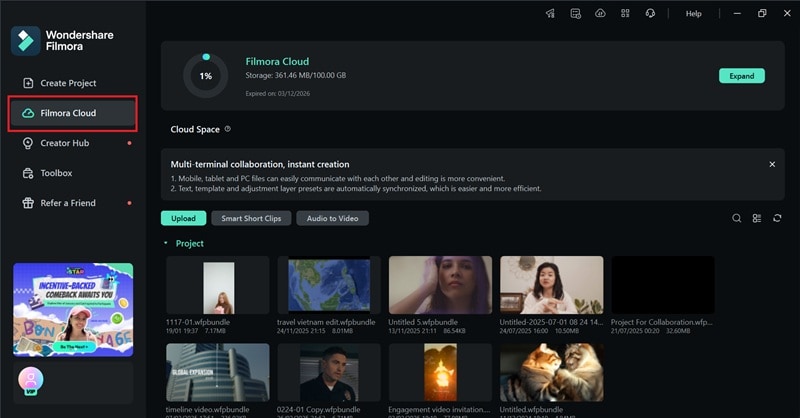Click the Incentive-Backed Comeback promo banner

pyautogui.click(x=73, y=310)
